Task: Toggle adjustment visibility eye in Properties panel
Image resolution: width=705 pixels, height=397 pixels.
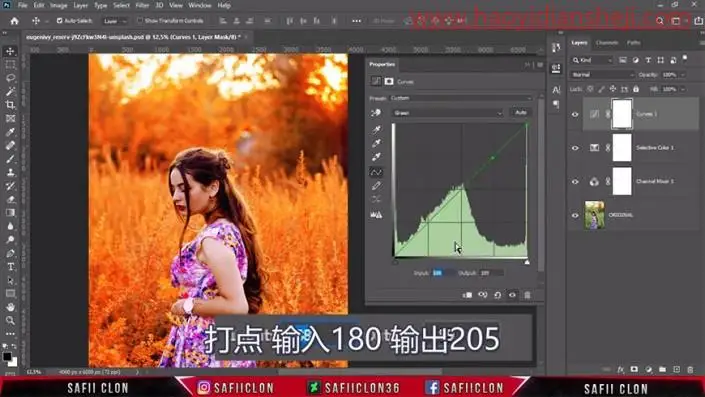Action: (513, 295)
